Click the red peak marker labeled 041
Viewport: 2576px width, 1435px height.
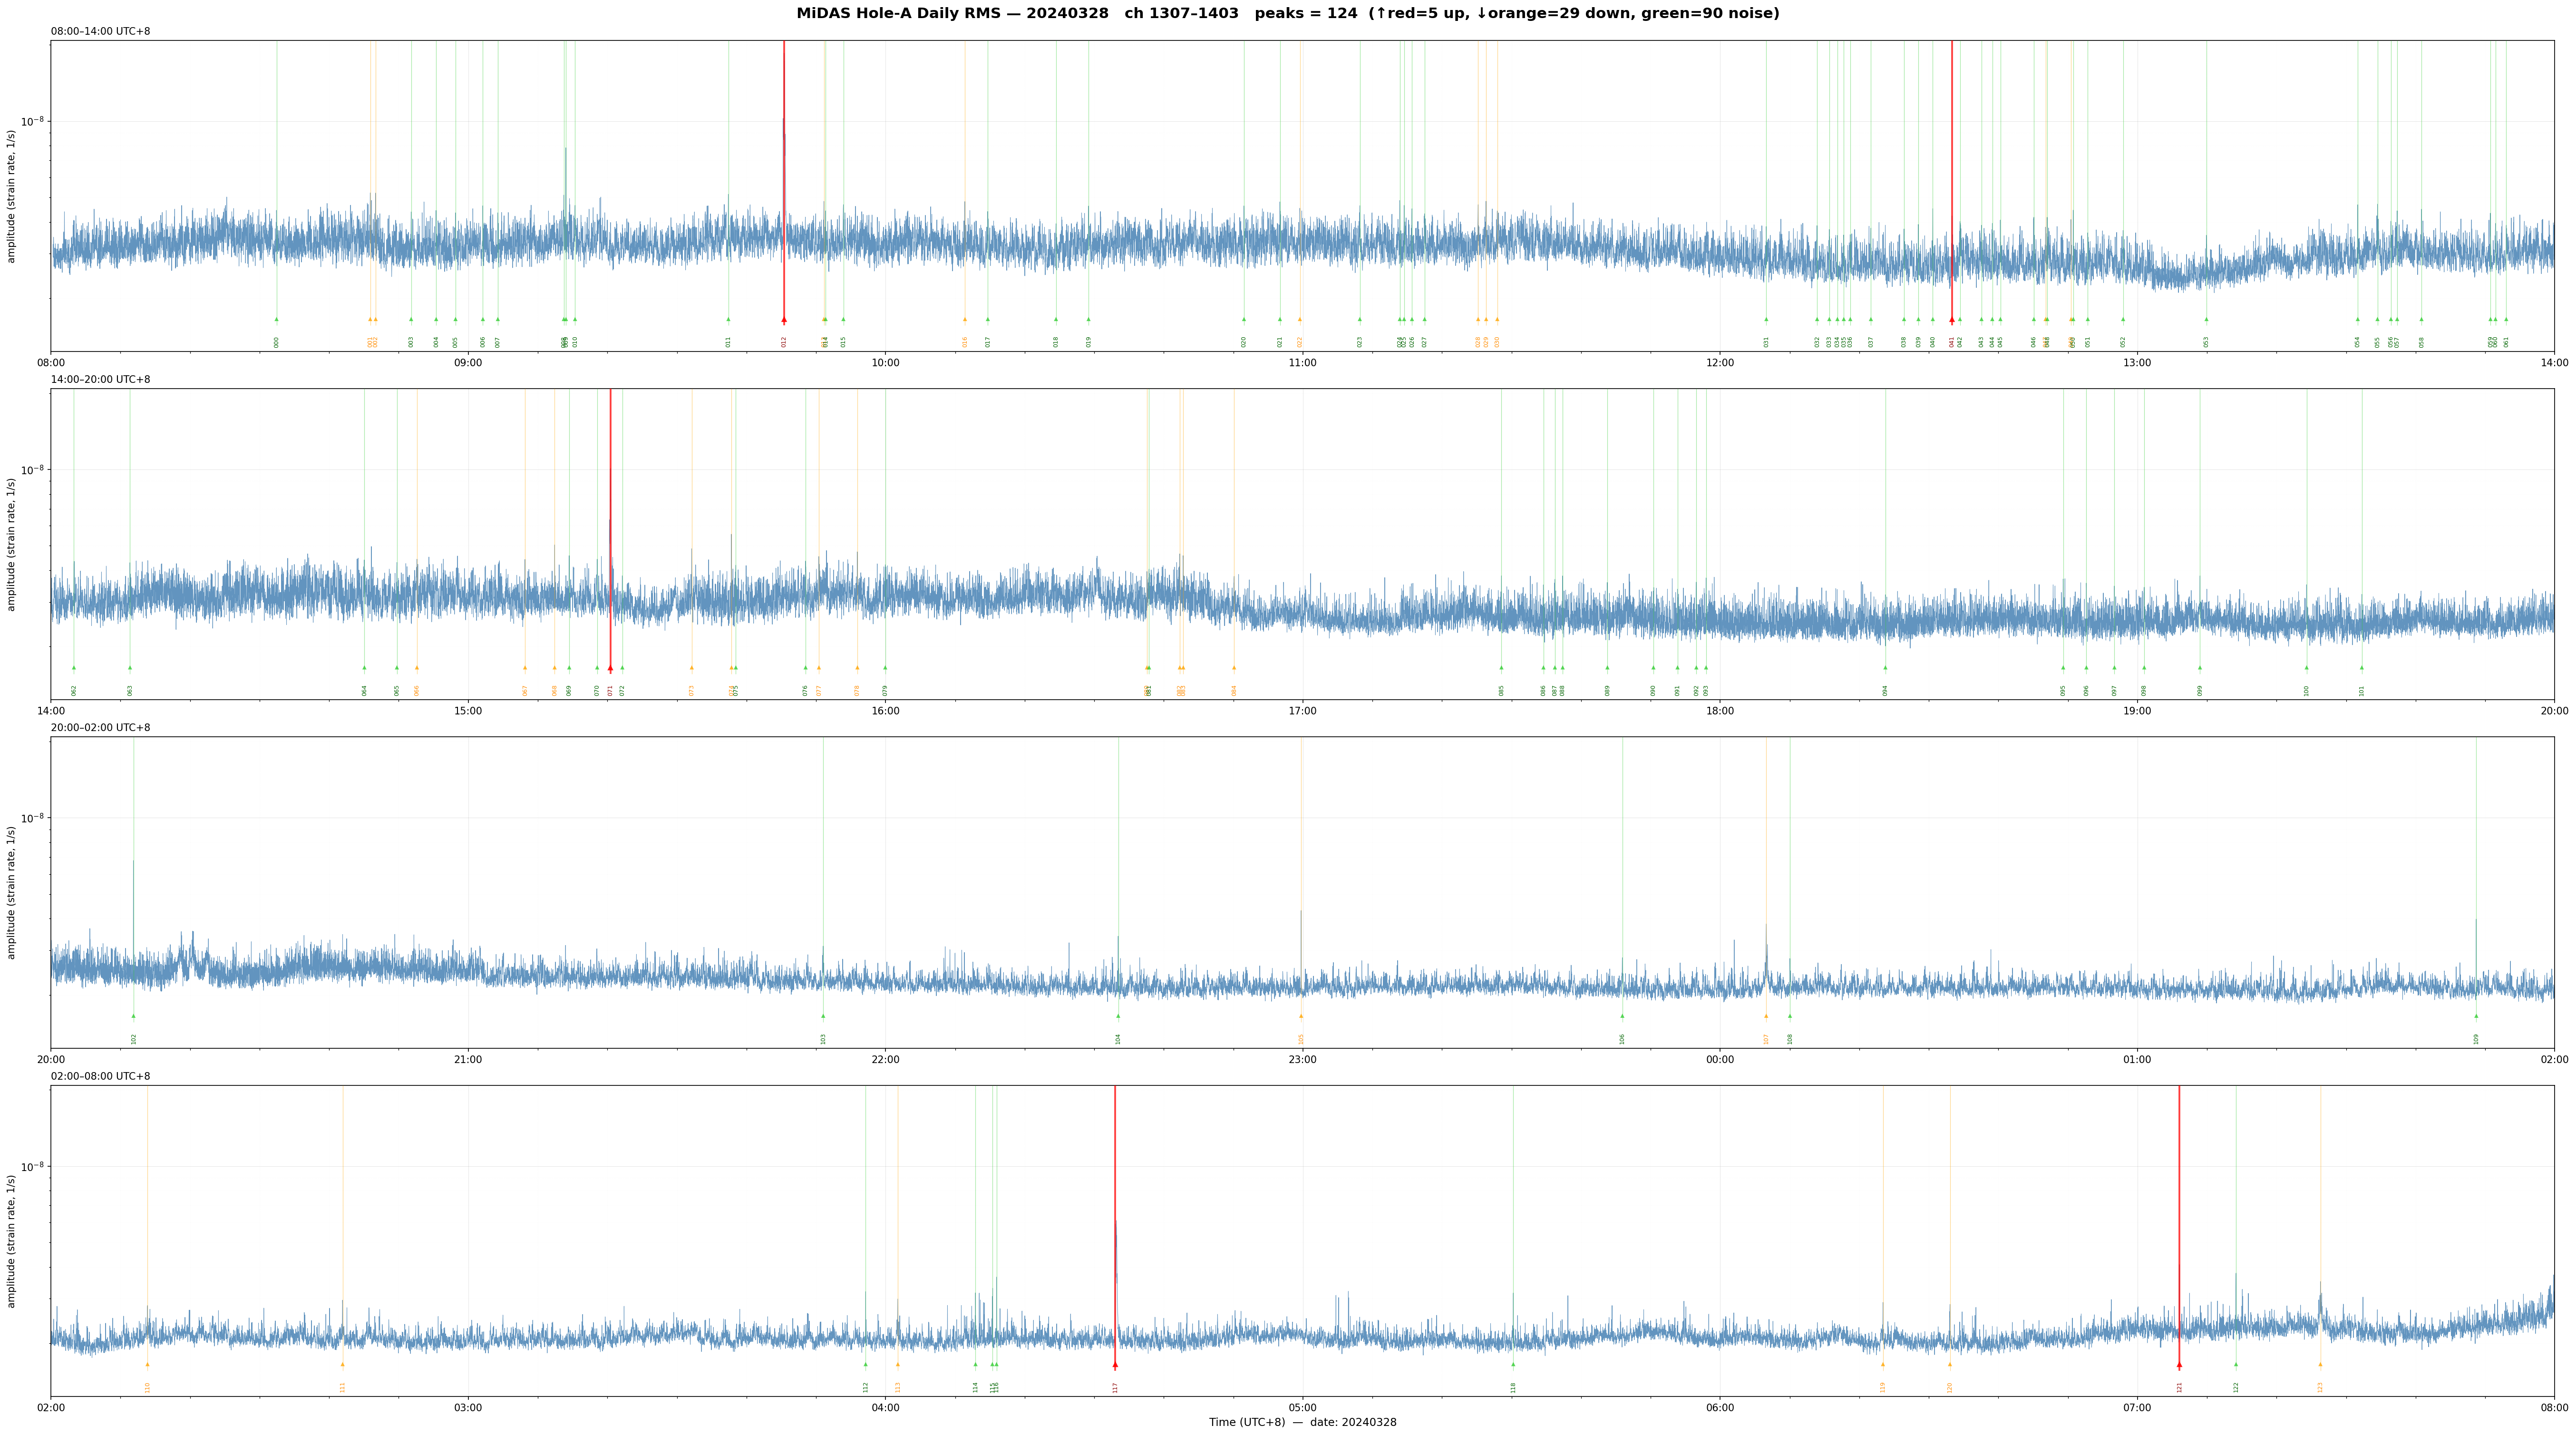[x=1951, y=320]
